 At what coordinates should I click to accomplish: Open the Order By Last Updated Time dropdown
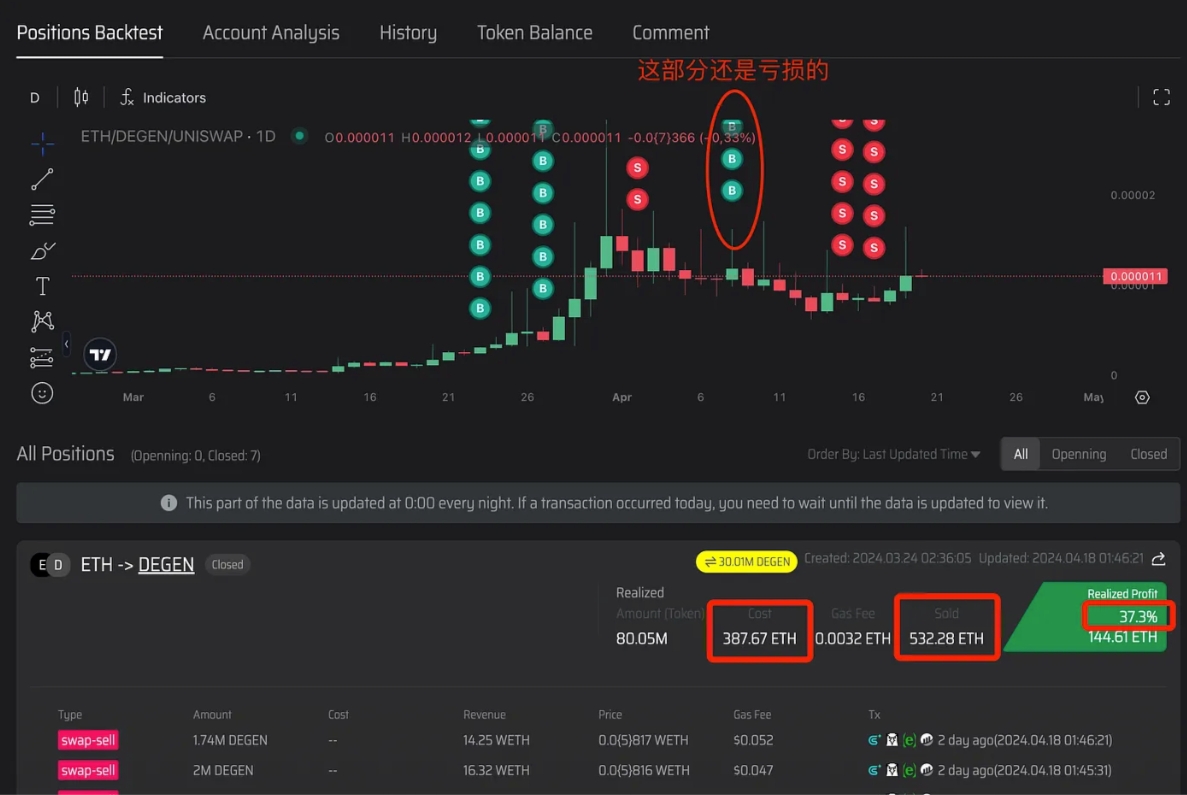893,454
